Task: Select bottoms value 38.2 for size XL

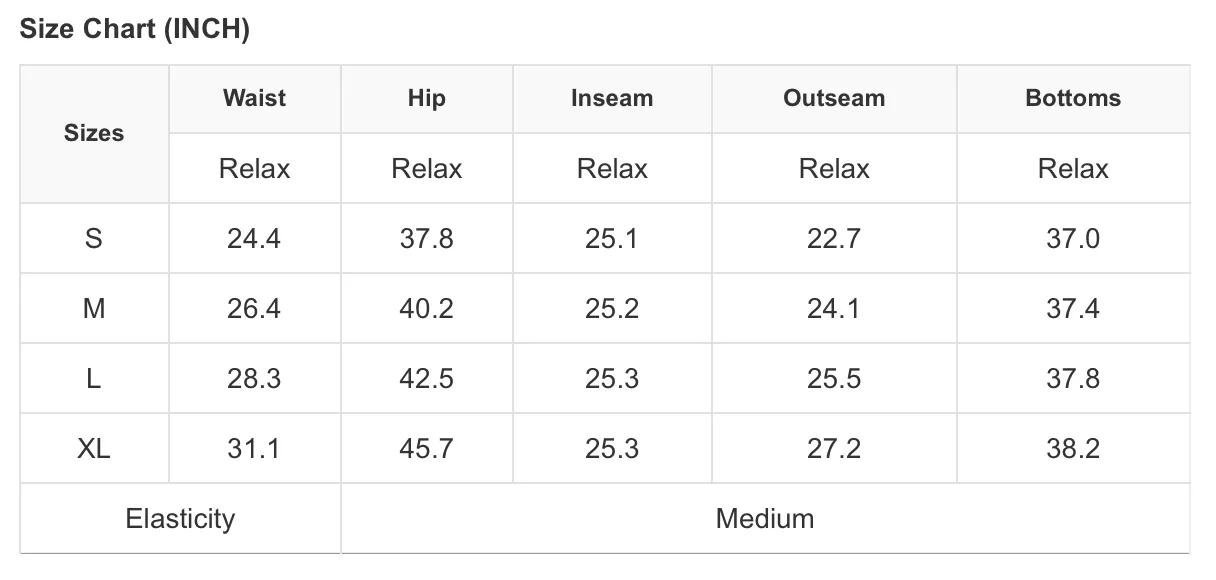Action: click(x=1073, y=449)
